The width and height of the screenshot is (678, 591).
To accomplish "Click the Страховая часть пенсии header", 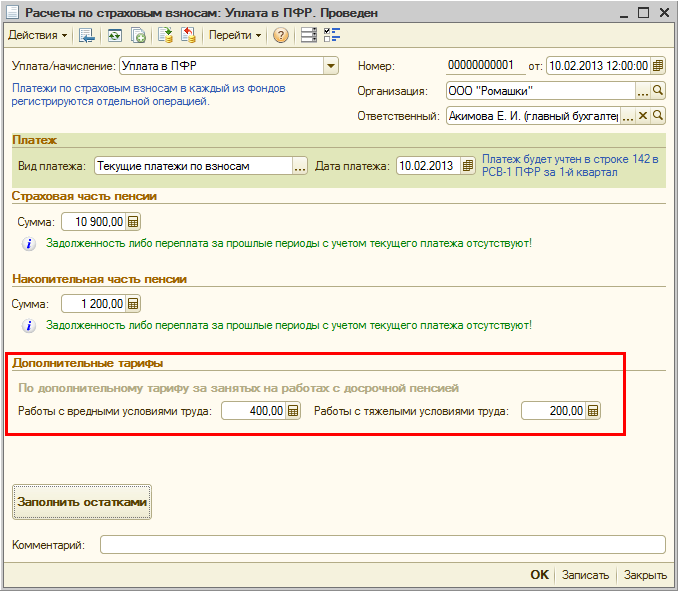I will [x=84, y=196].
